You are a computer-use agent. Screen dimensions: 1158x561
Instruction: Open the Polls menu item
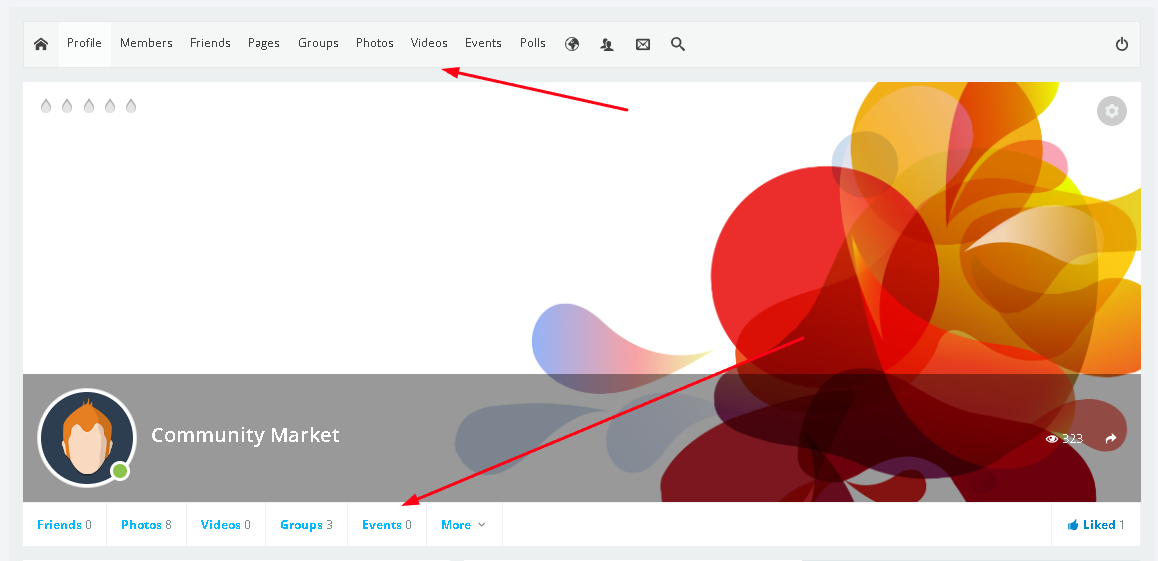click(533, 44)
